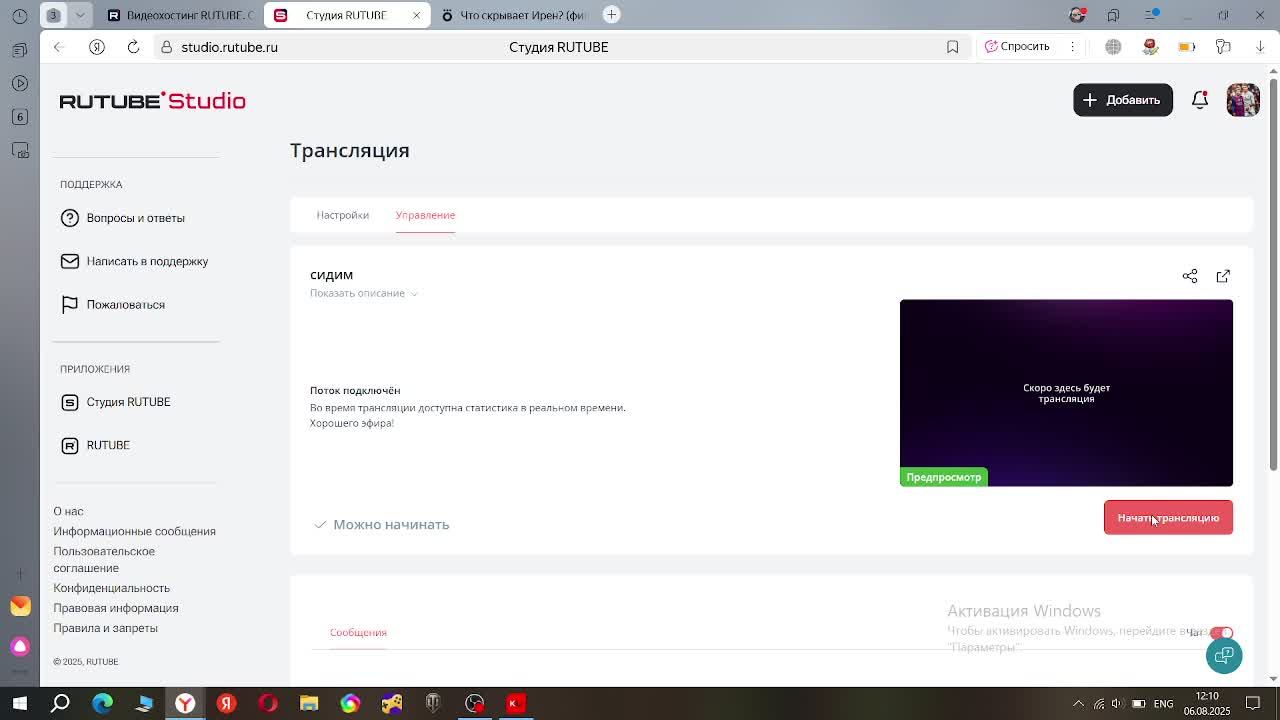Image resolution: width=1280 pixels, height=720 pixels.
Task: Click the notifications bell icon
Action: (1200, 100)
